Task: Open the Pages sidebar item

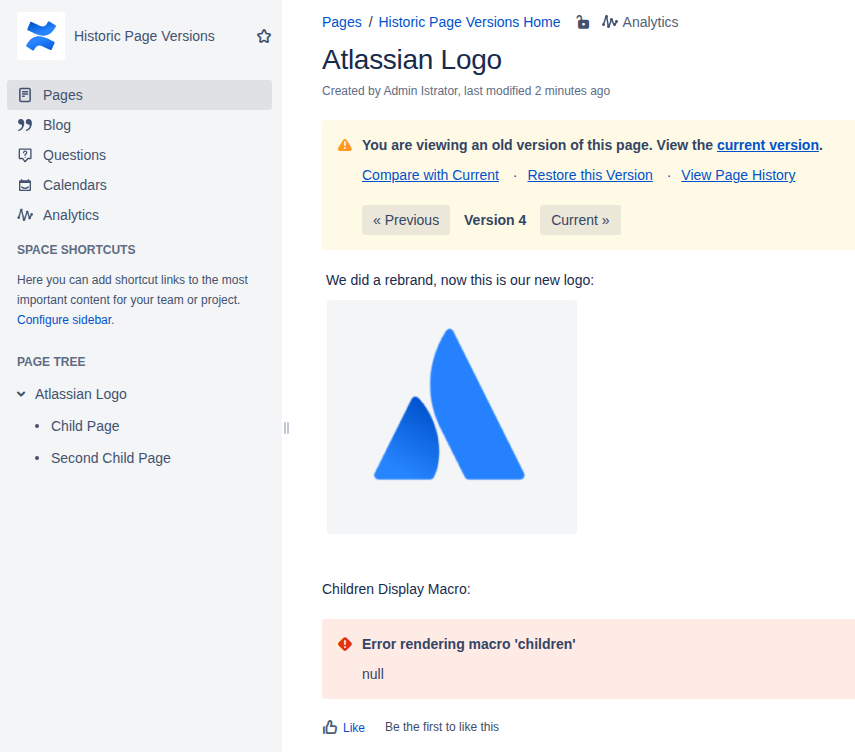Action: (140, 95)
